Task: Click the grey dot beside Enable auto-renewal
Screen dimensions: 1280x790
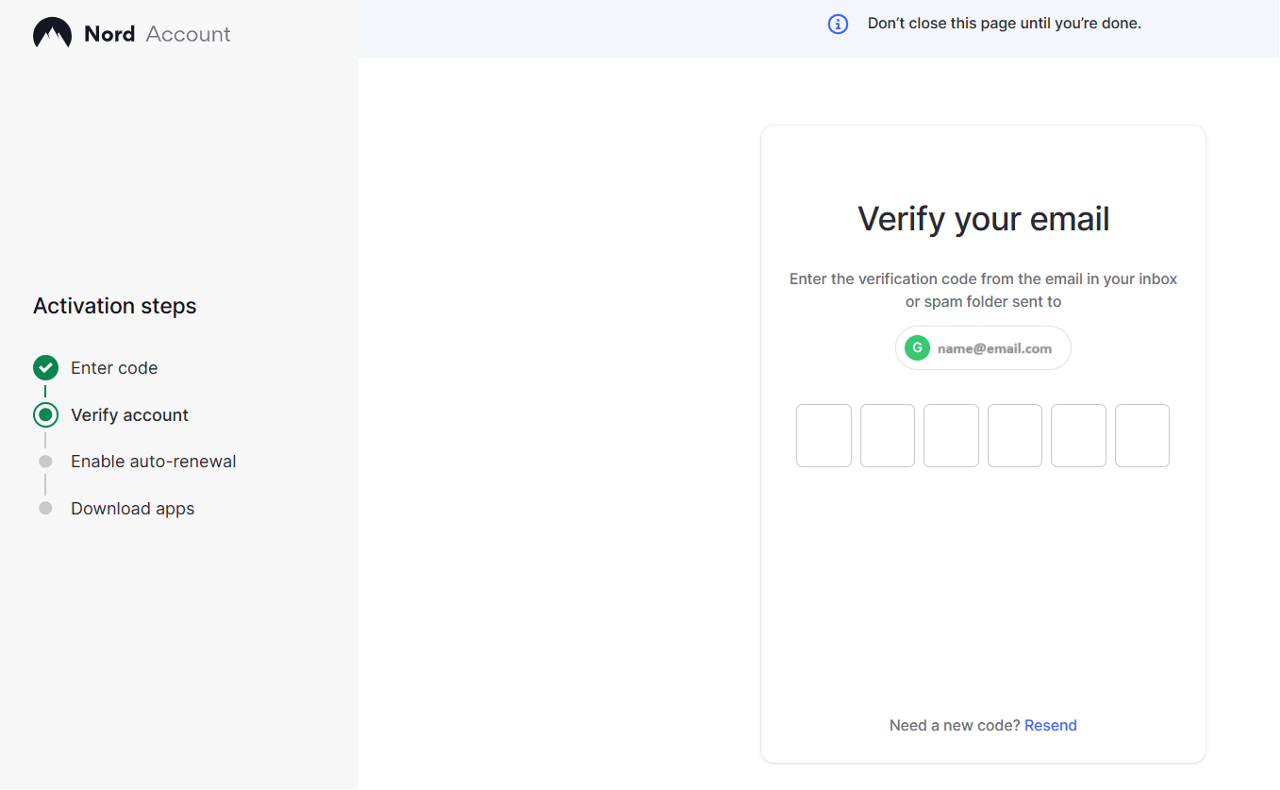Action: click(x=45, y=462)
